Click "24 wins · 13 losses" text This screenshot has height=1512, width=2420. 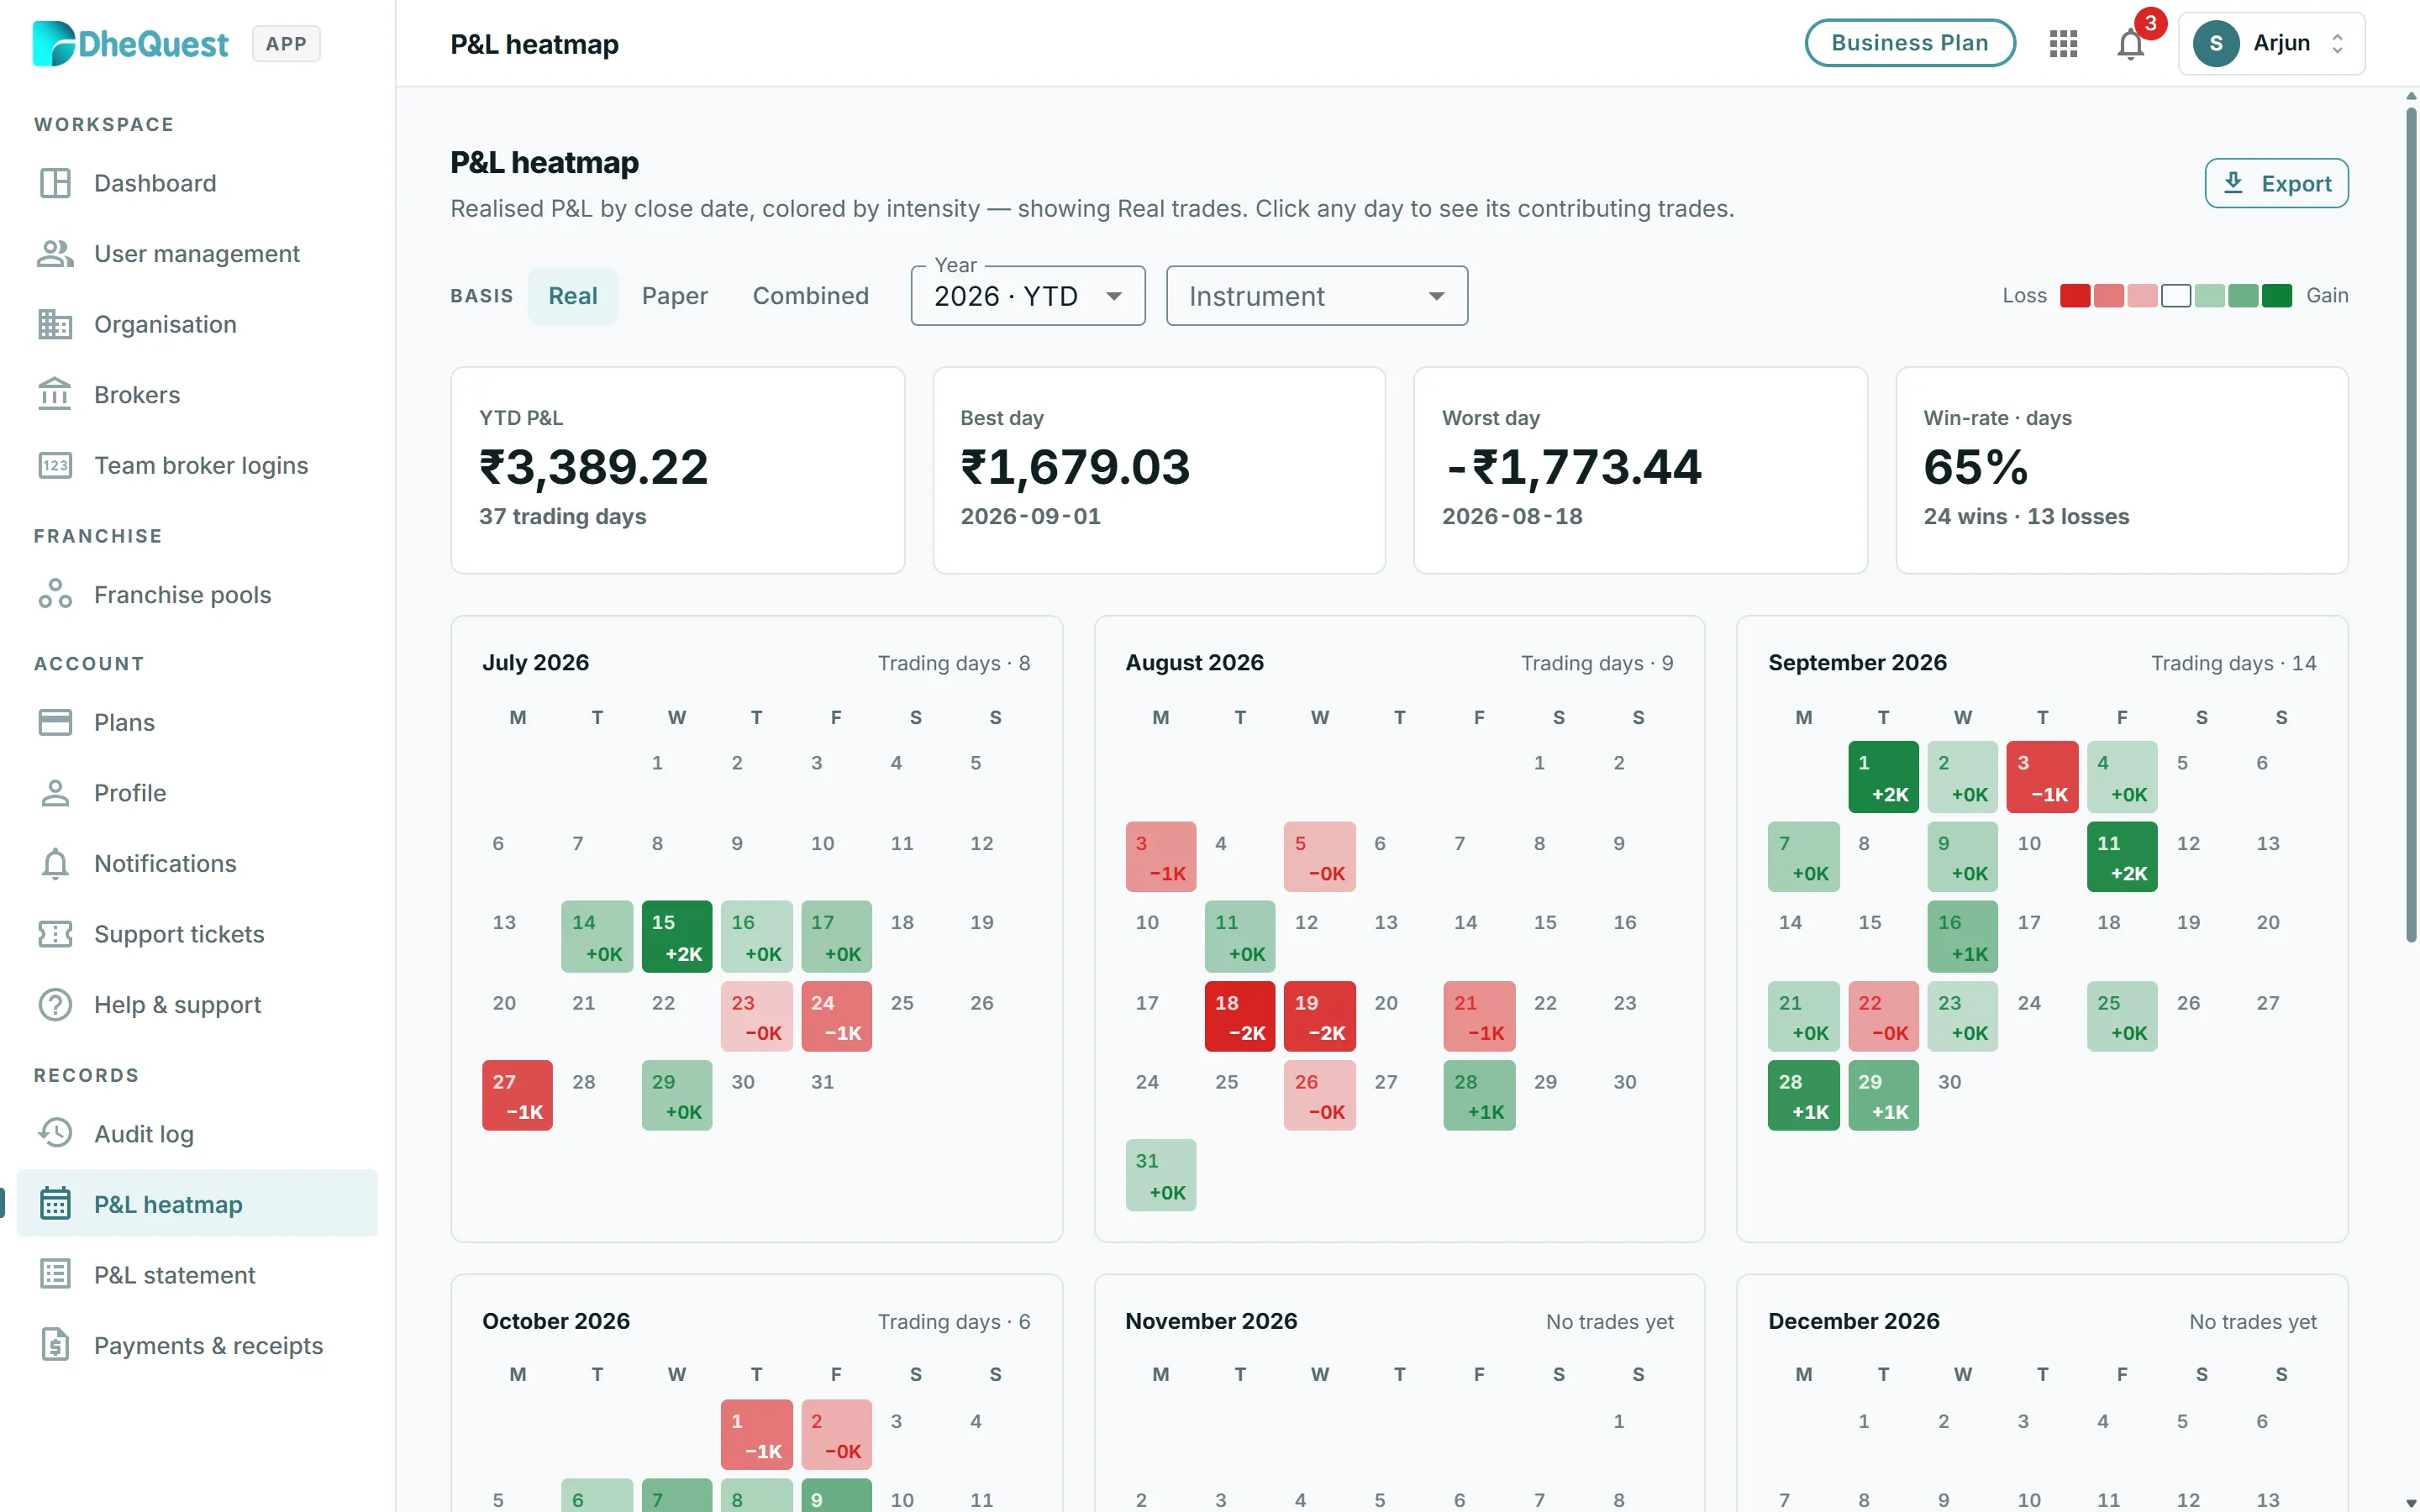[2026, 517]
